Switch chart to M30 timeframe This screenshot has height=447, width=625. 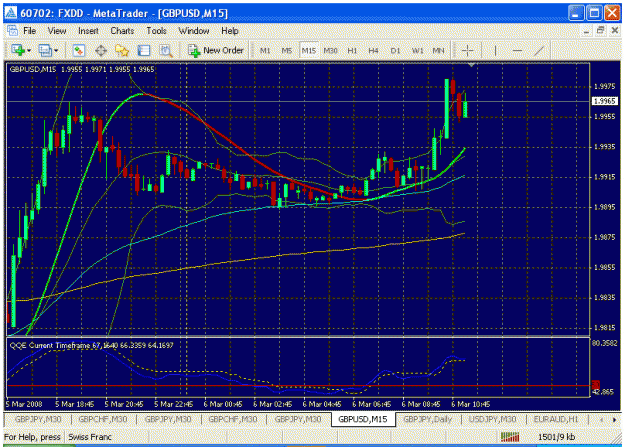point(330,51)
